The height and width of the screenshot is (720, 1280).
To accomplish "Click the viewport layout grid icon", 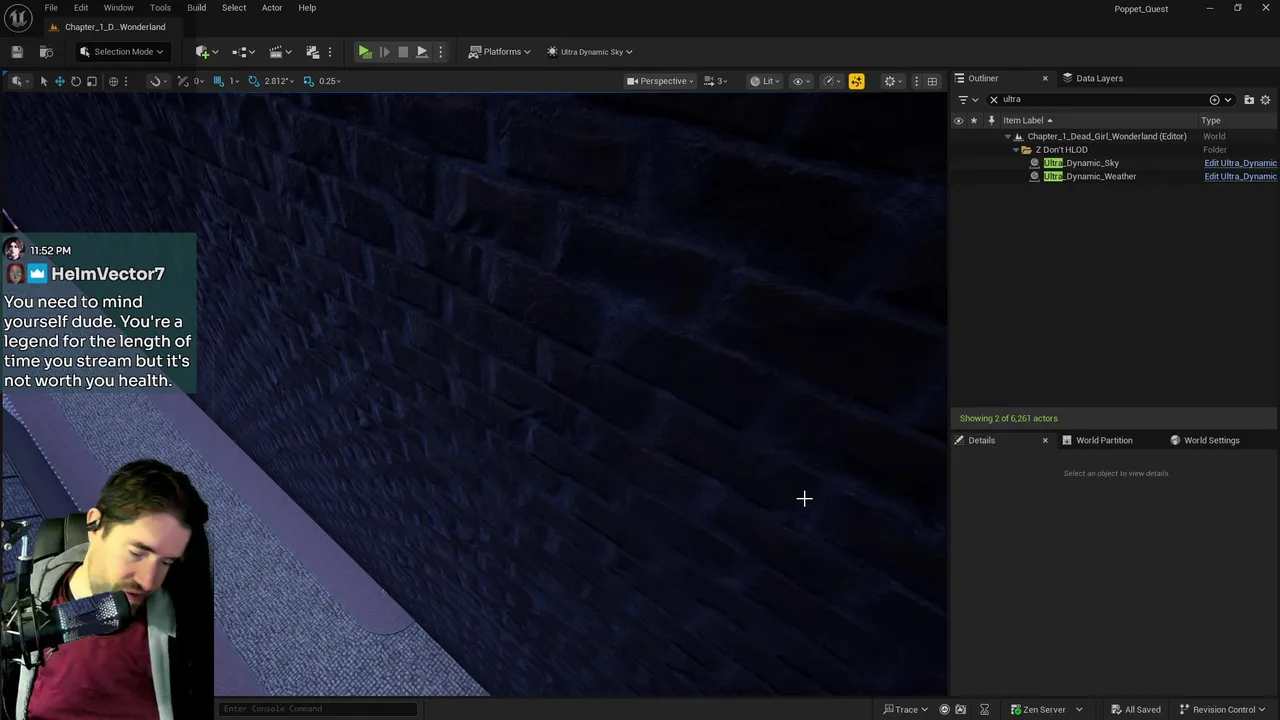I will click(932, 81).
